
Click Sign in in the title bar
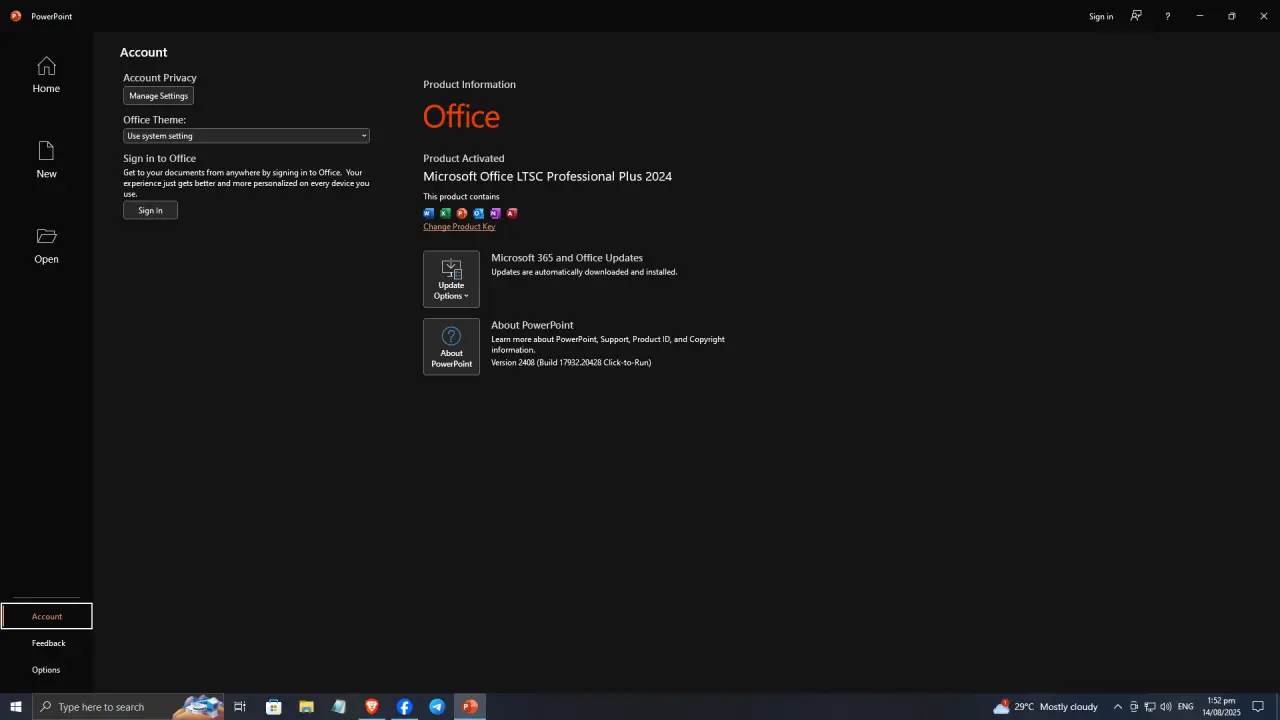pyautogui.click(x=1101, y=16)
